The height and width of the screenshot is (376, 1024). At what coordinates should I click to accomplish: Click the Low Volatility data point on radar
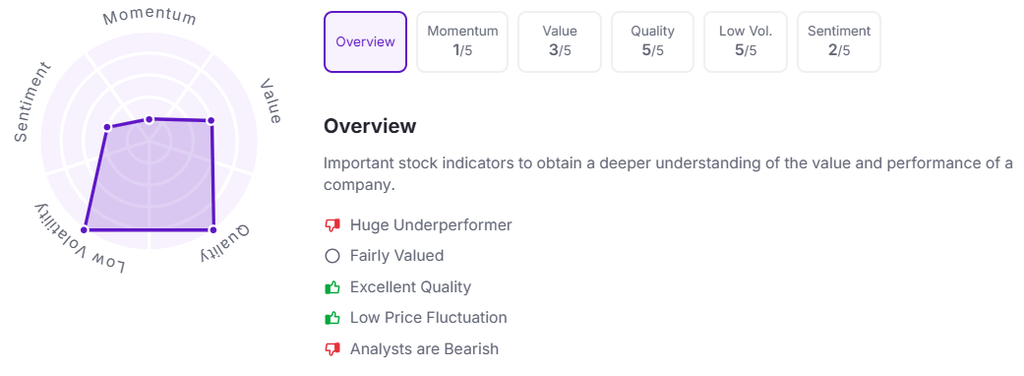[x=84, y=229]
